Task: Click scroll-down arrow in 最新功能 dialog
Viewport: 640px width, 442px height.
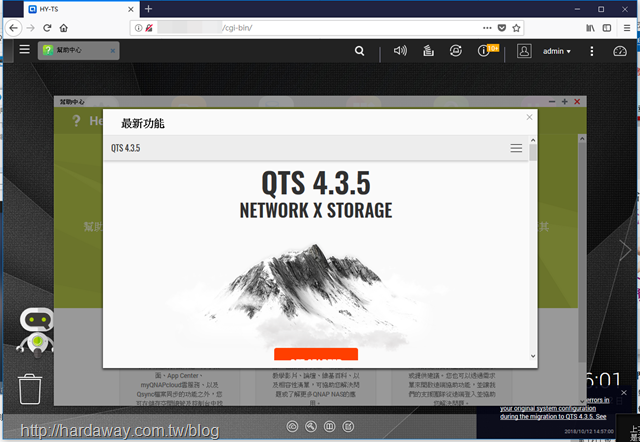Action: pyautogui.click(x=533, y=356)
